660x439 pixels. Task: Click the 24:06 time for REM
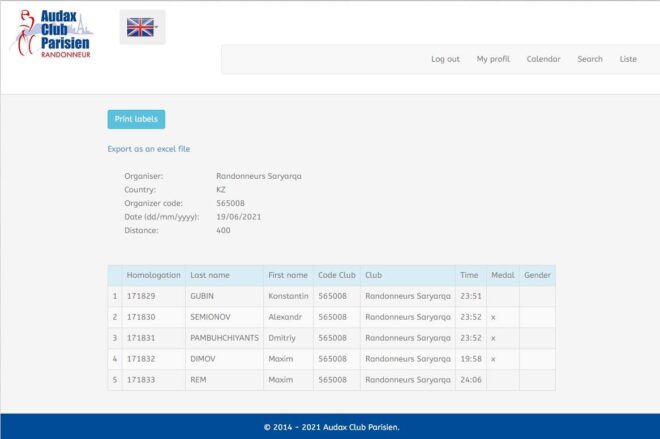click(x=470, y=380)
